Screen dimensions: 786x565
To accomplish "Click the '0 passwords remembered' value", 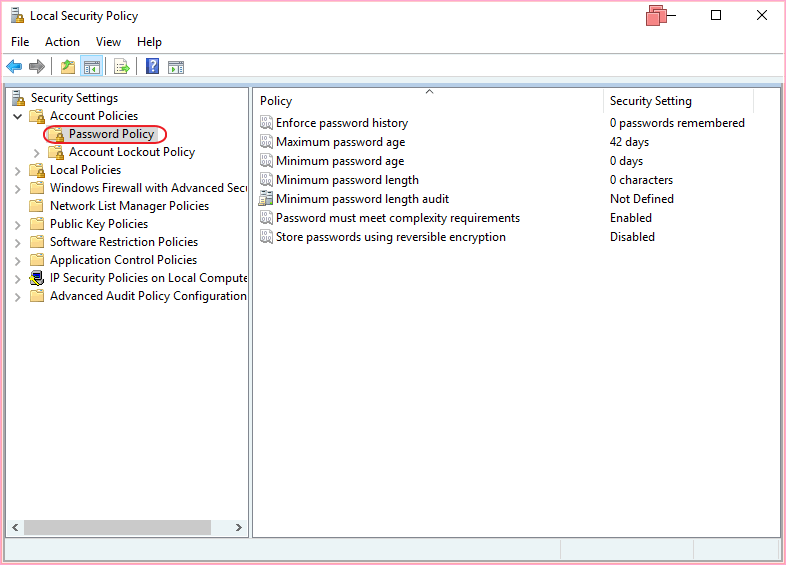I will pyautogui.click(x=677, y=123).
